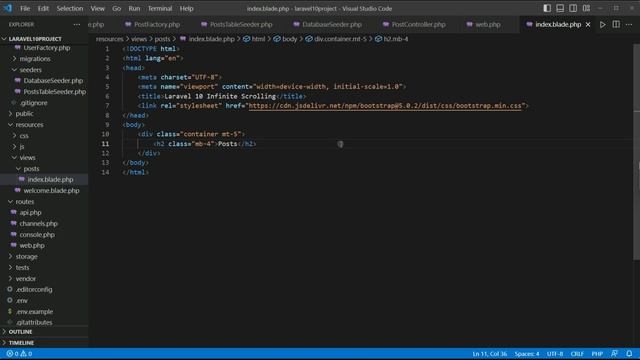
Task: Open .env.example file
Action: 34,311
